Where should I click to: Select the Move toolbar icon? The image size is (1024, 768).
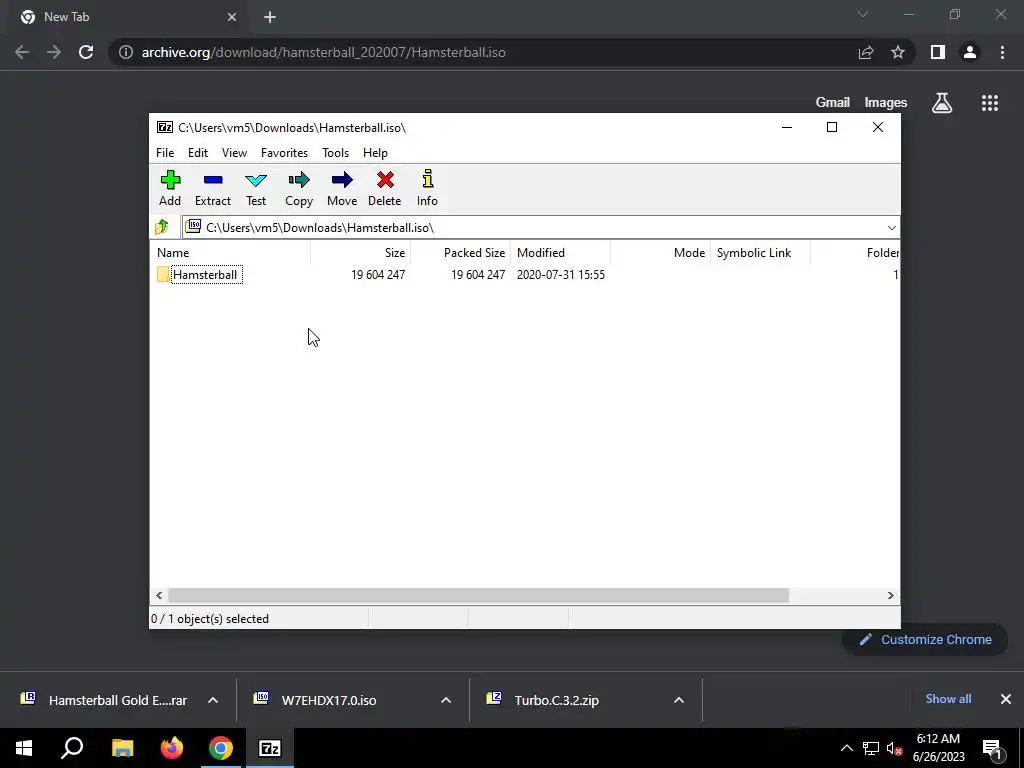pos(342,189)
